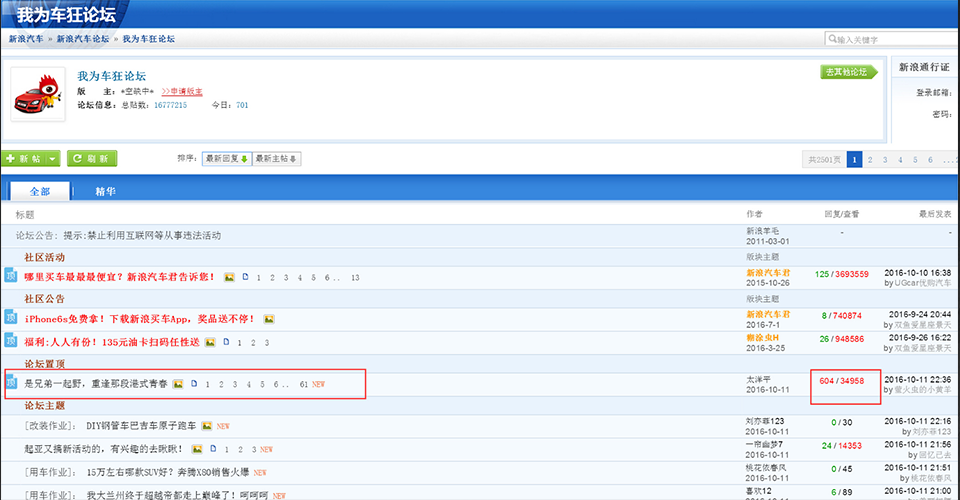
Task: Open the 新帖 dropdown arrow
Action: (x=50, y=159)
